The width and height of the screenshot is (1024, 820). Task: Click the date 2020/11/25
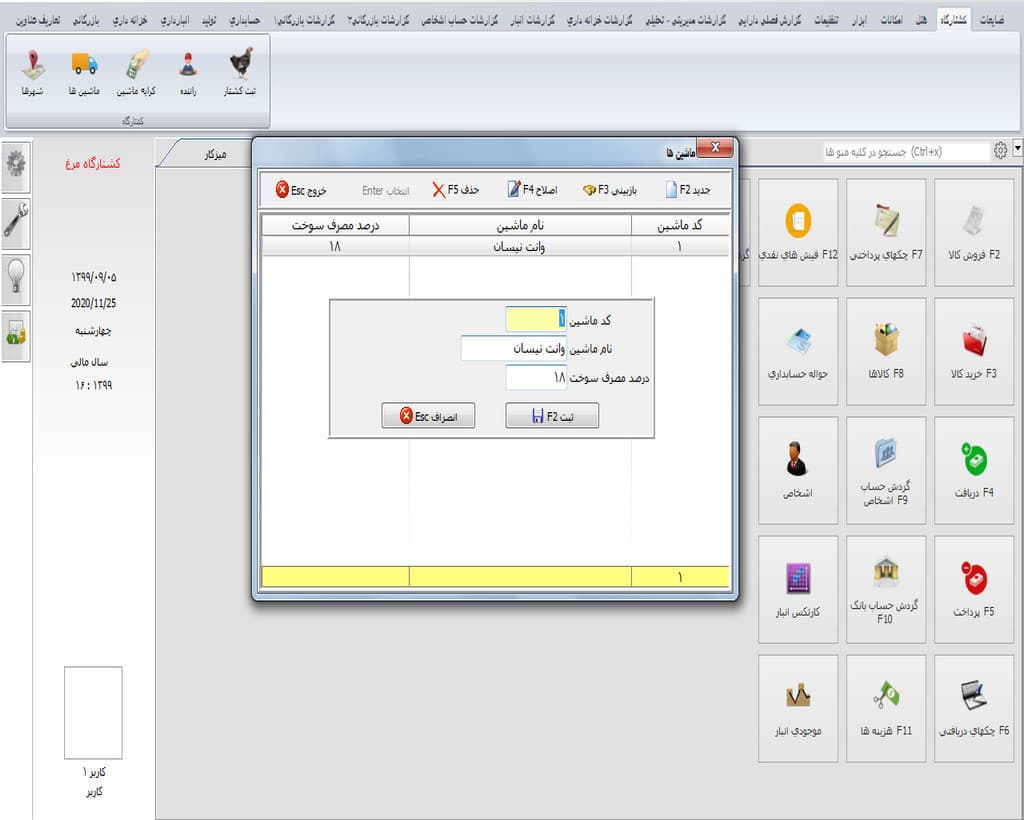(x=93, y=303)
